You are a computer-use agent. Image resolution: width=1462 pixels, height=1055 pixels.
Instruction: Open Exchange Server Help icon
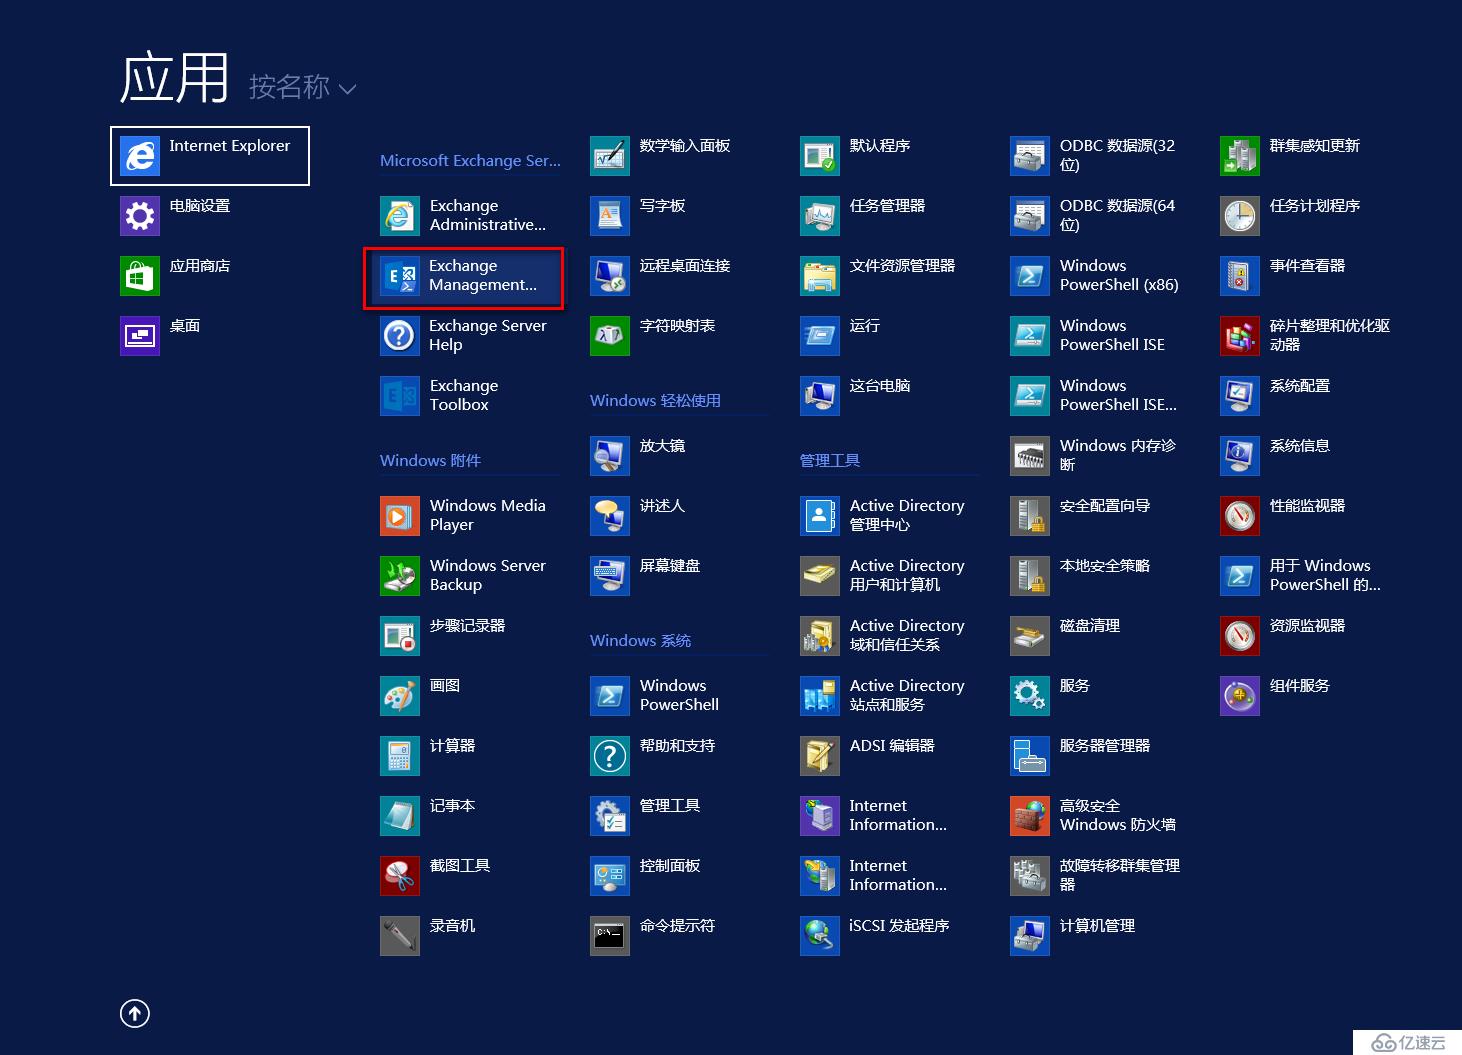click(400, 336)
